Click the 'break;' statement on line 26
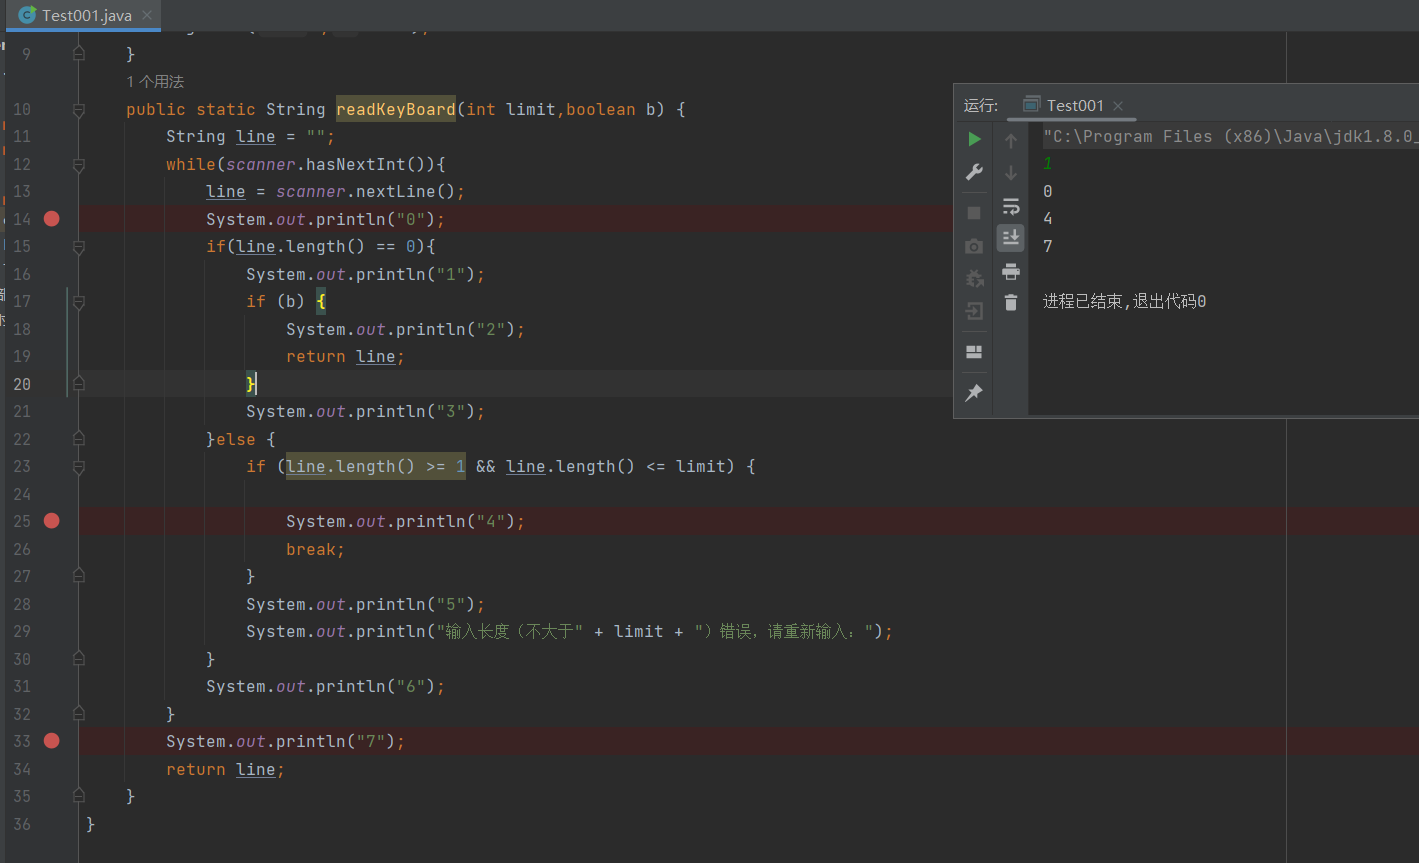Viewport: 1419px width, 863px height. [x=315, y=549]
